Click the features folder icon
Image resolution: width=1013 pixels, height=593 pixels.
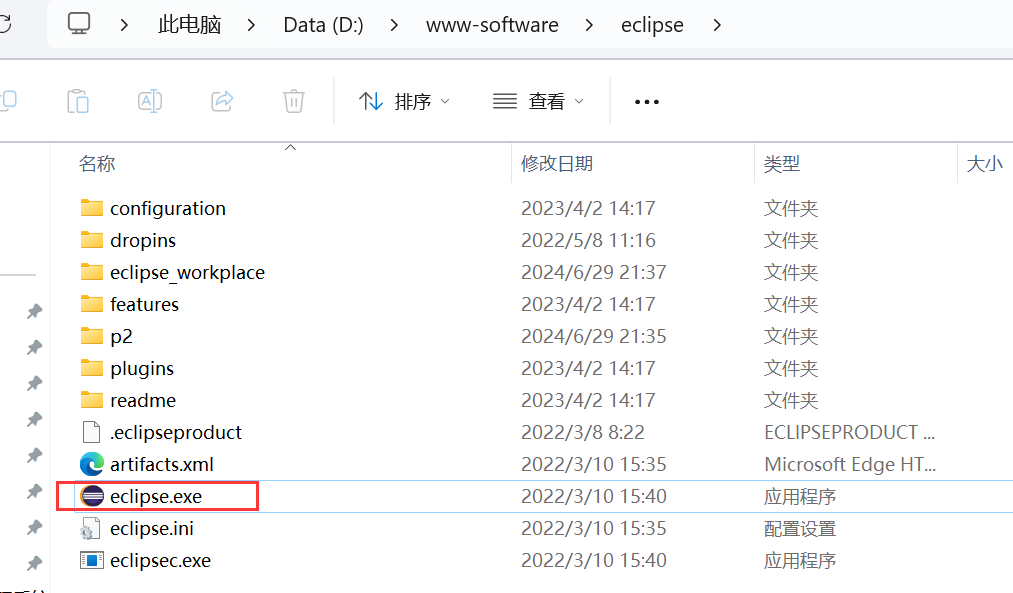click(92, 304)
